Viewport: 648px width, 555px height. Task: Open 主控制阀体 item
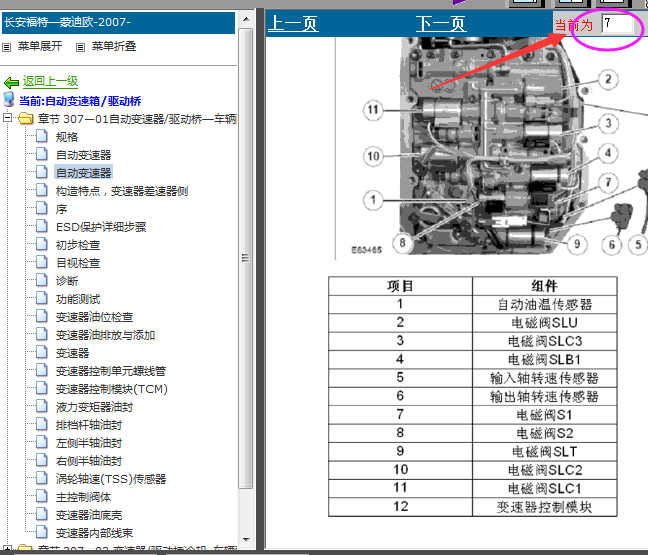(x=83, y=497)
